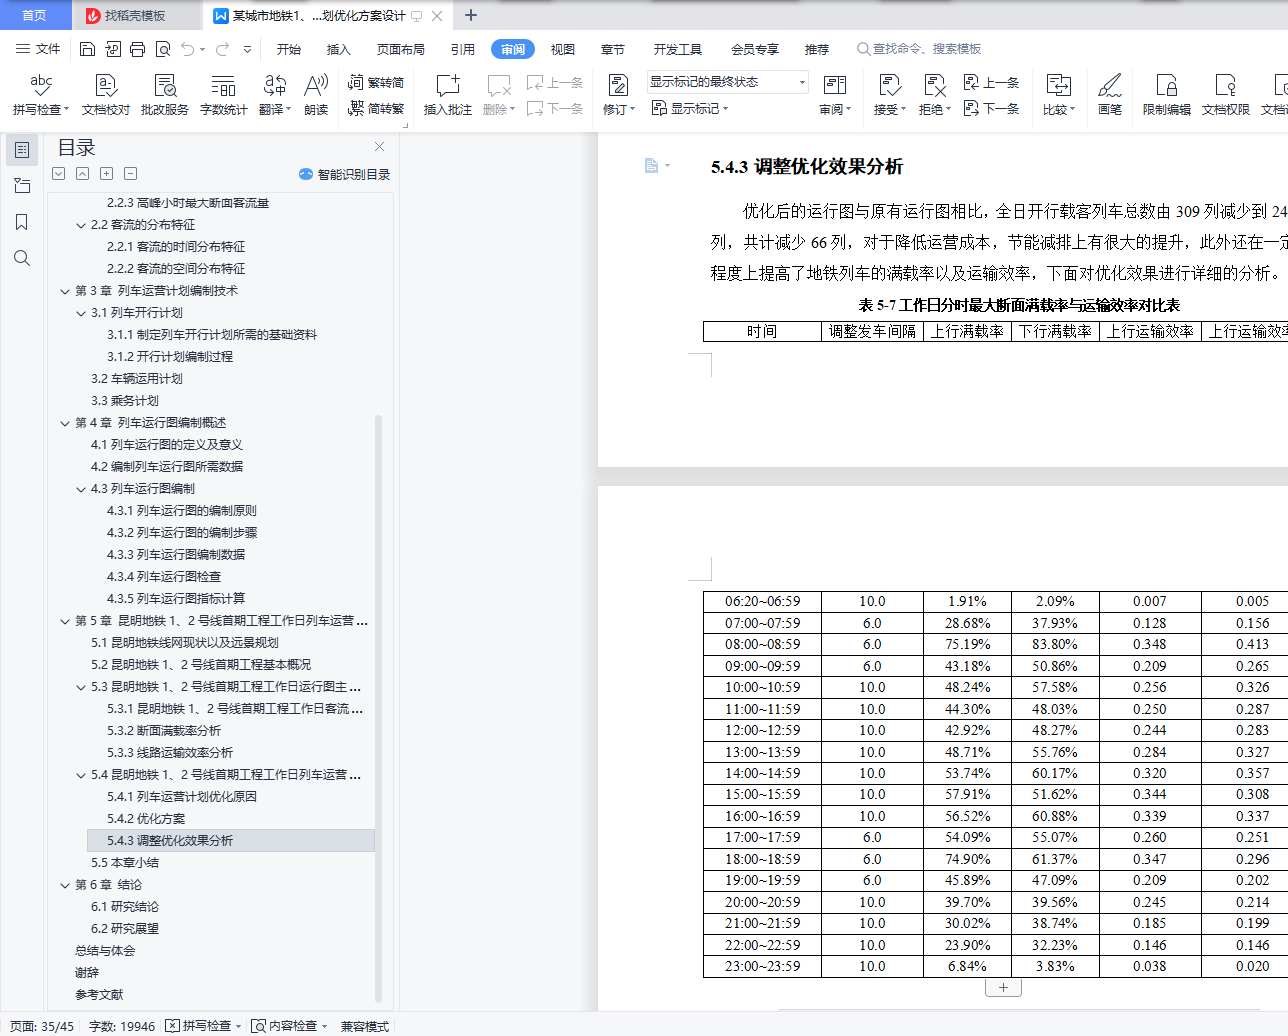Collapse 第 3 章 列车运营计划编制技术

65,291
